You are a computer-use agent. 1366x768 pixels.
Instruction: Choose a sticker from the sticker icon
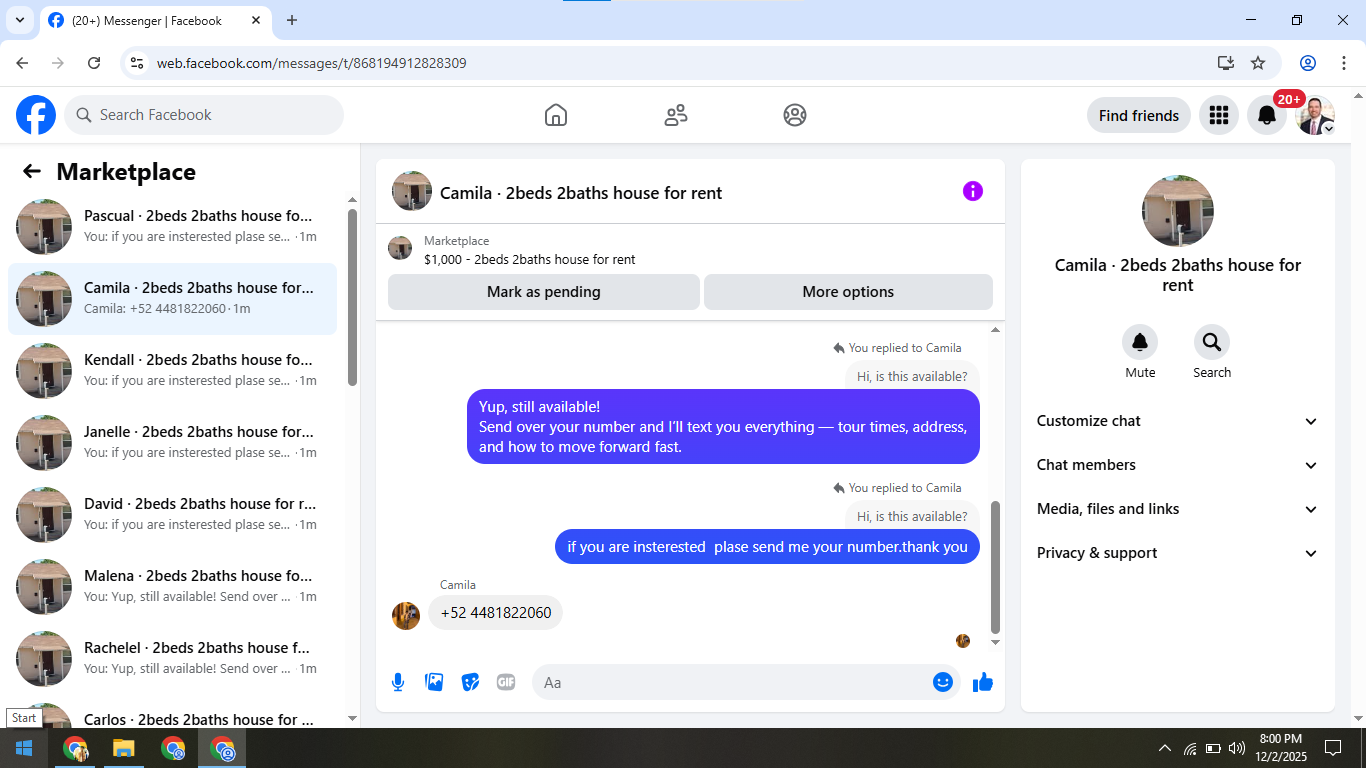click(x=470, y=682)
